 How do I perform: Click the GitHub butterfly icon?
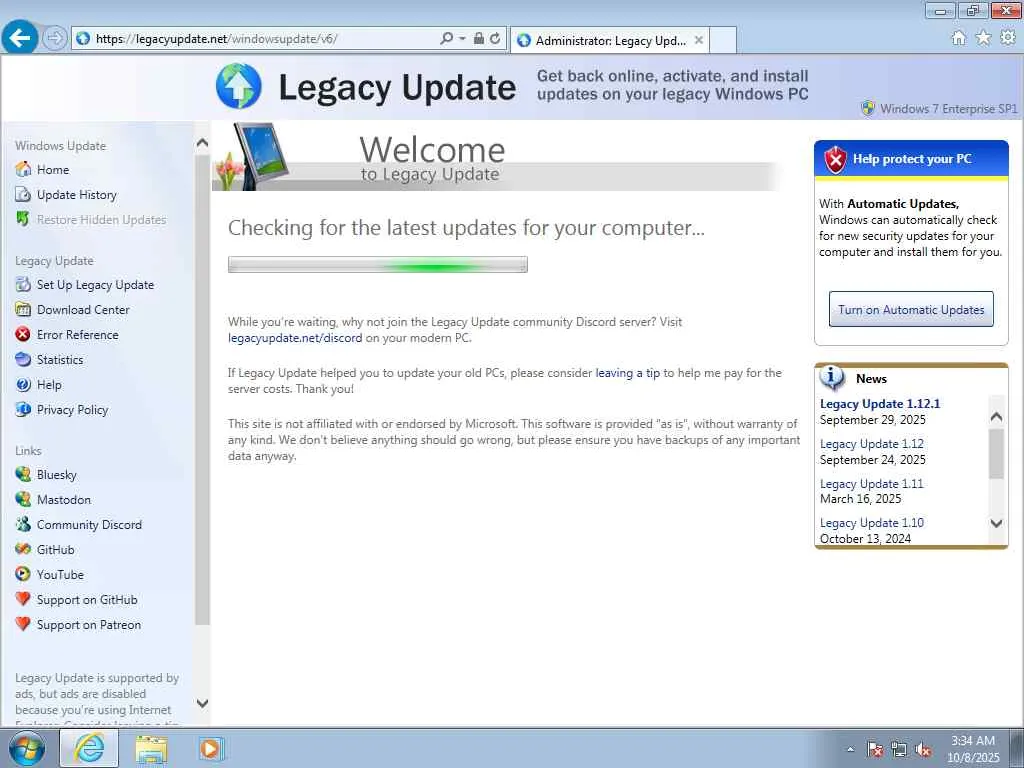[x=23, y=549]
